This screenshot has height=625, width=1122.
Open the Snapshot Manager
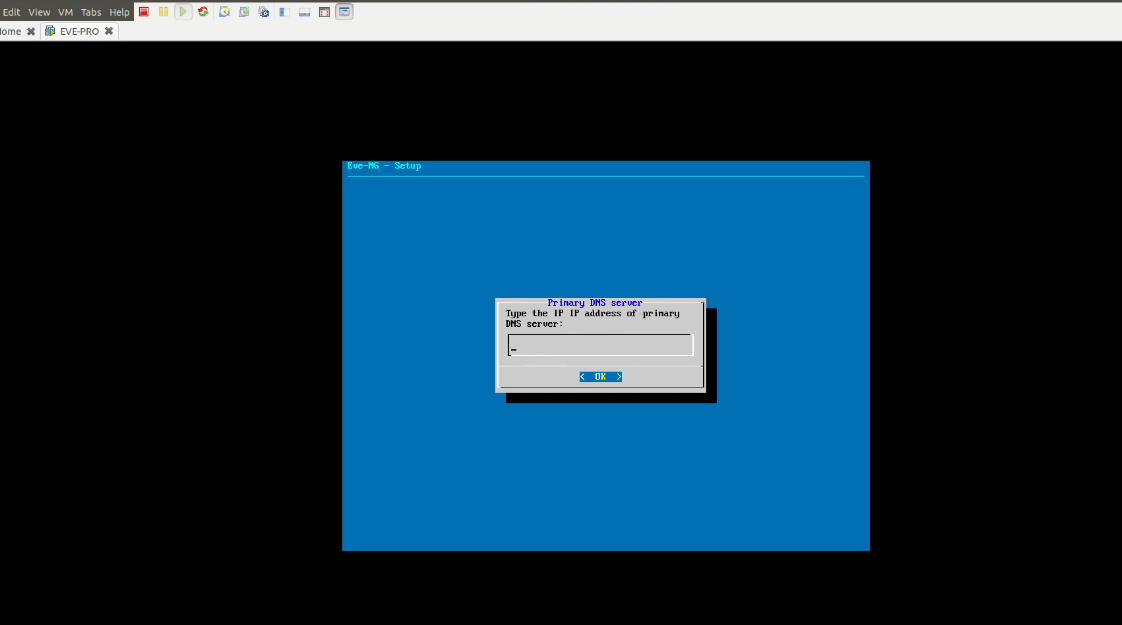point(263,11)
